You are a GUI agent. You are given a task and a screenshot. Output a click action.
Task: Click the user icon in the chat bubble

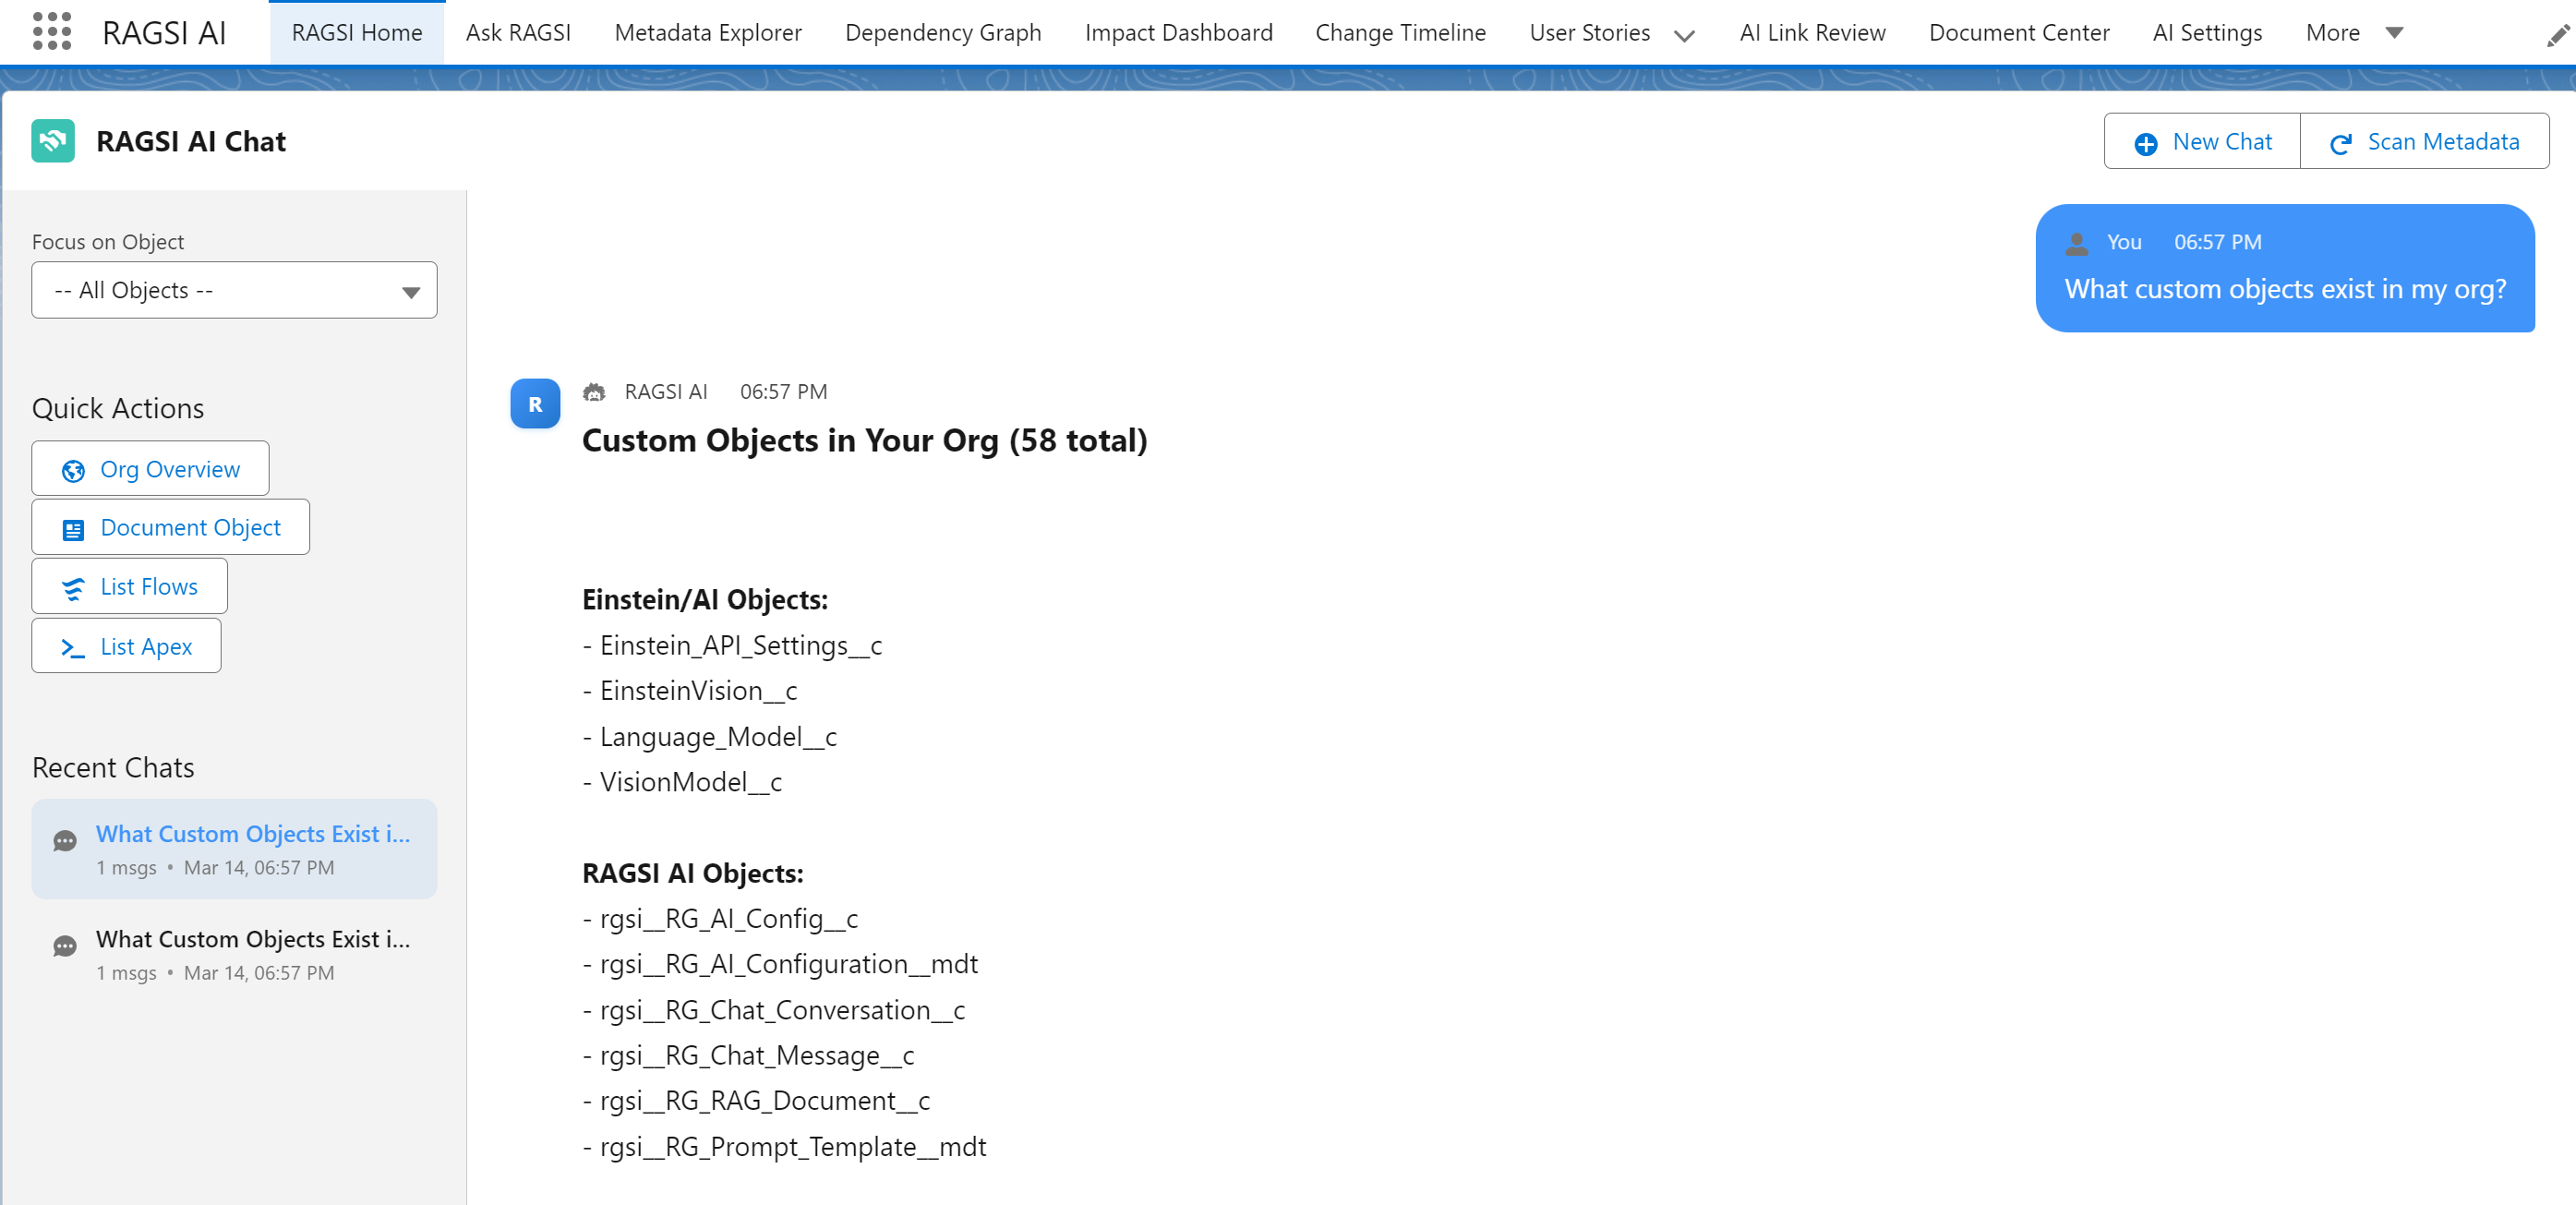[x=2079, y=241]
